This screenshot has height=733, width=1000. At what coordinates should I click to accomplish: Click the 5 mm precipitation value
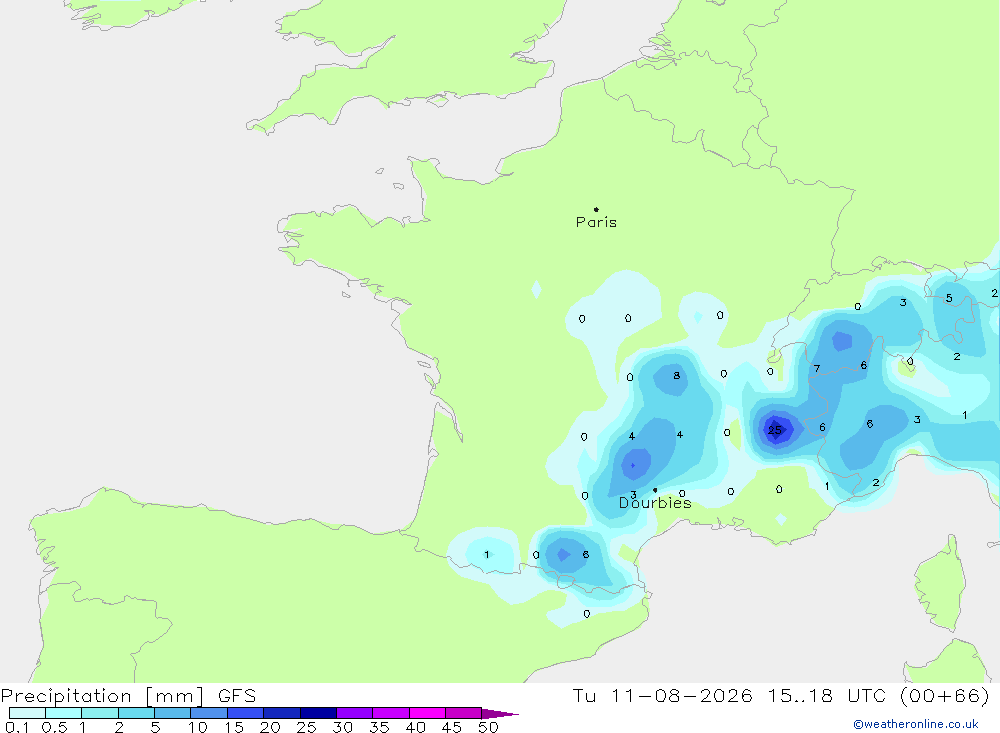[949, 298]
